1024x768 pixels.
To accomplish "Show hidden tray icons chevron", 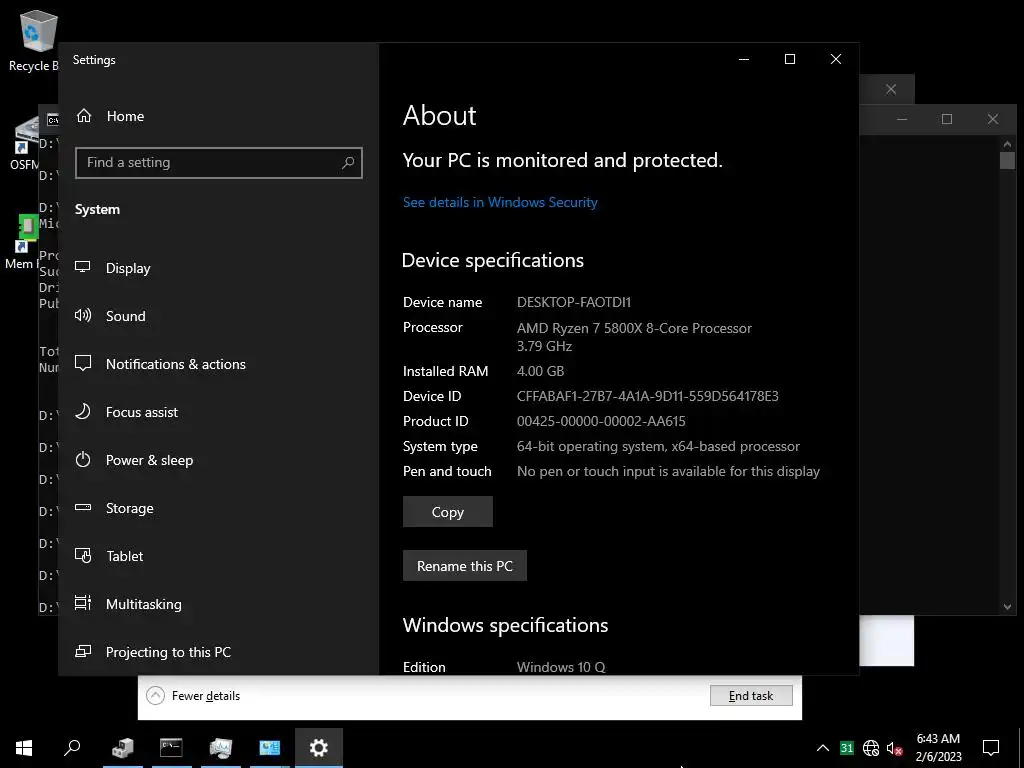I will [823, 748].
